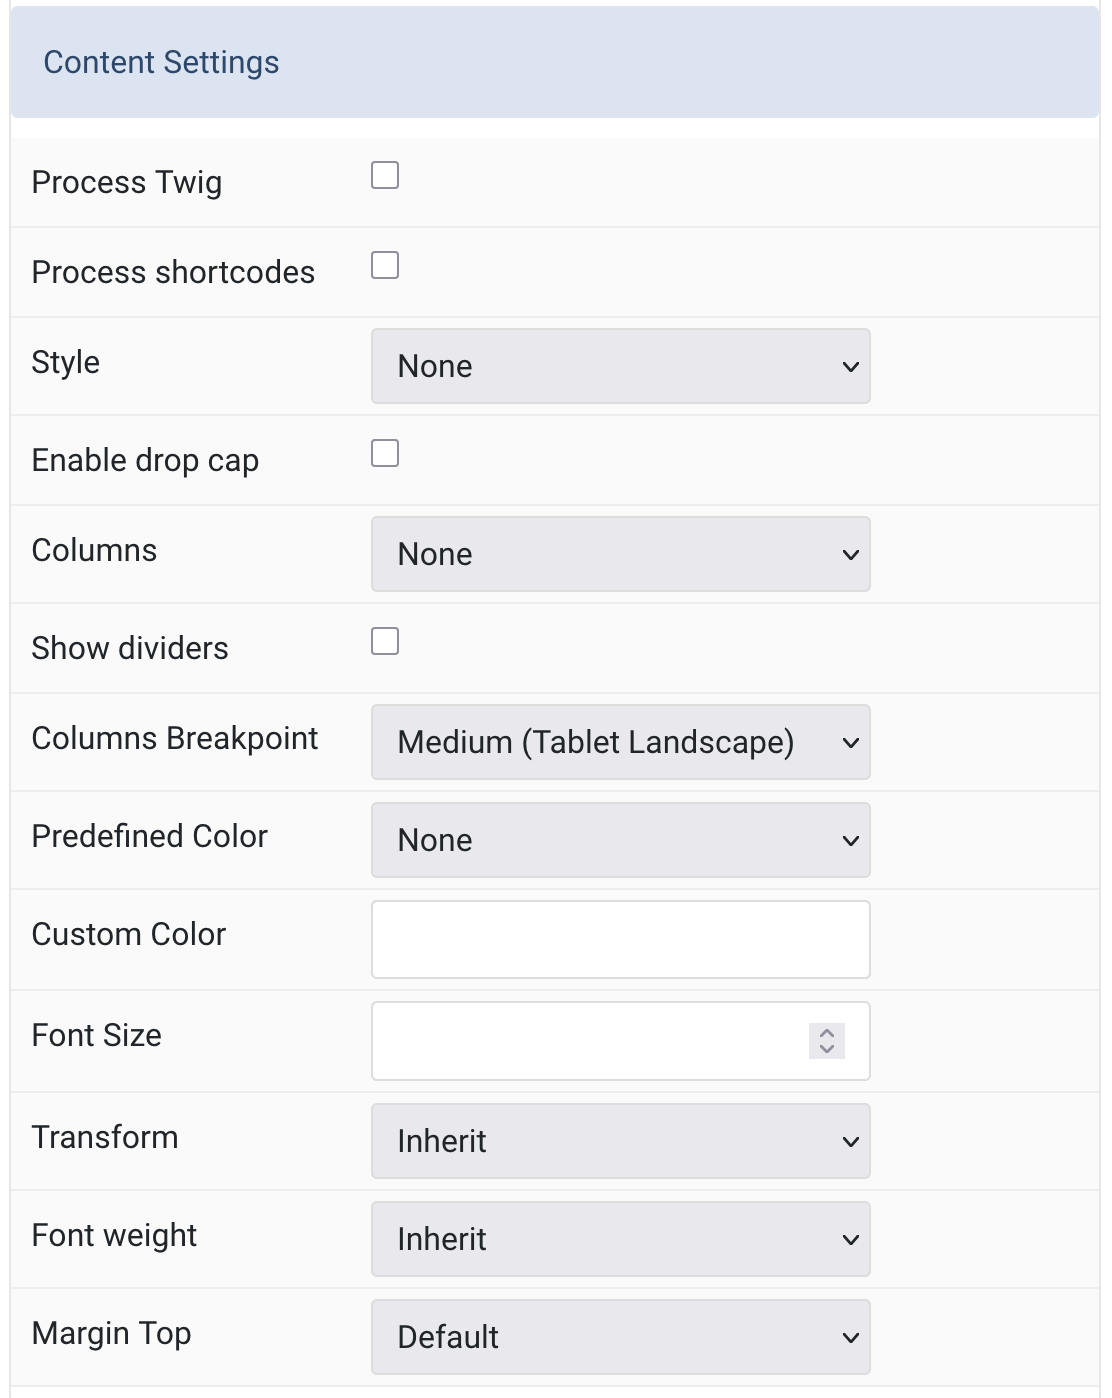Open the Predefined Color dropdown
This screenshot has height=1398, width=1112.
click(x=620, y=840)
